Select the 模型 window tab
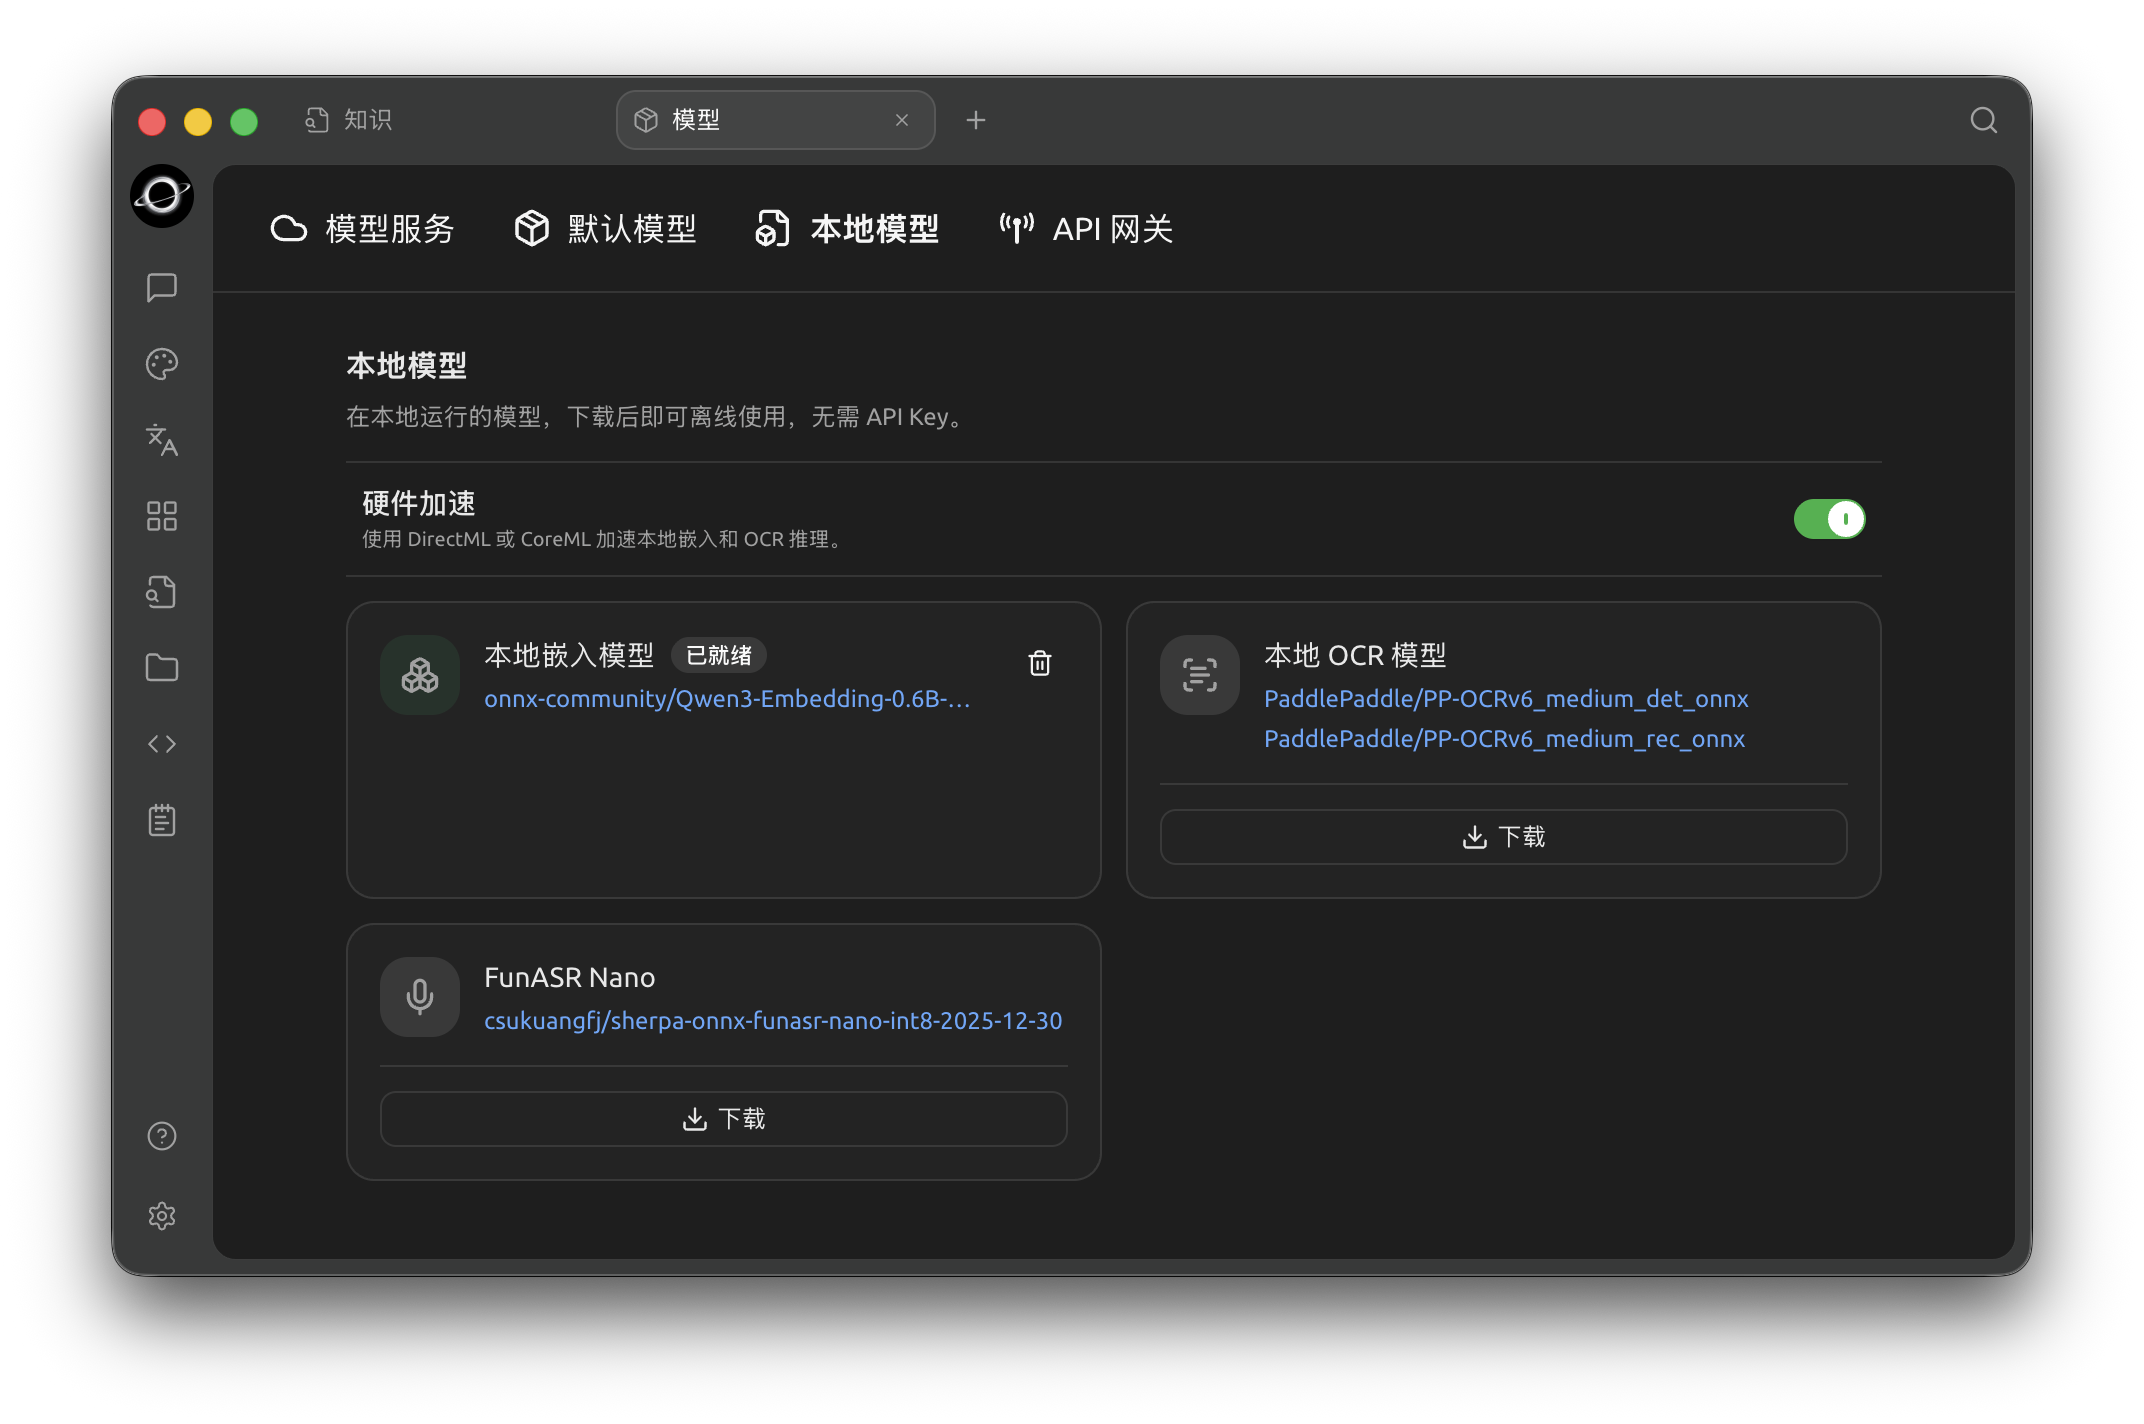The height and width of the screenshot is (1424, 2144). [776, 120]
